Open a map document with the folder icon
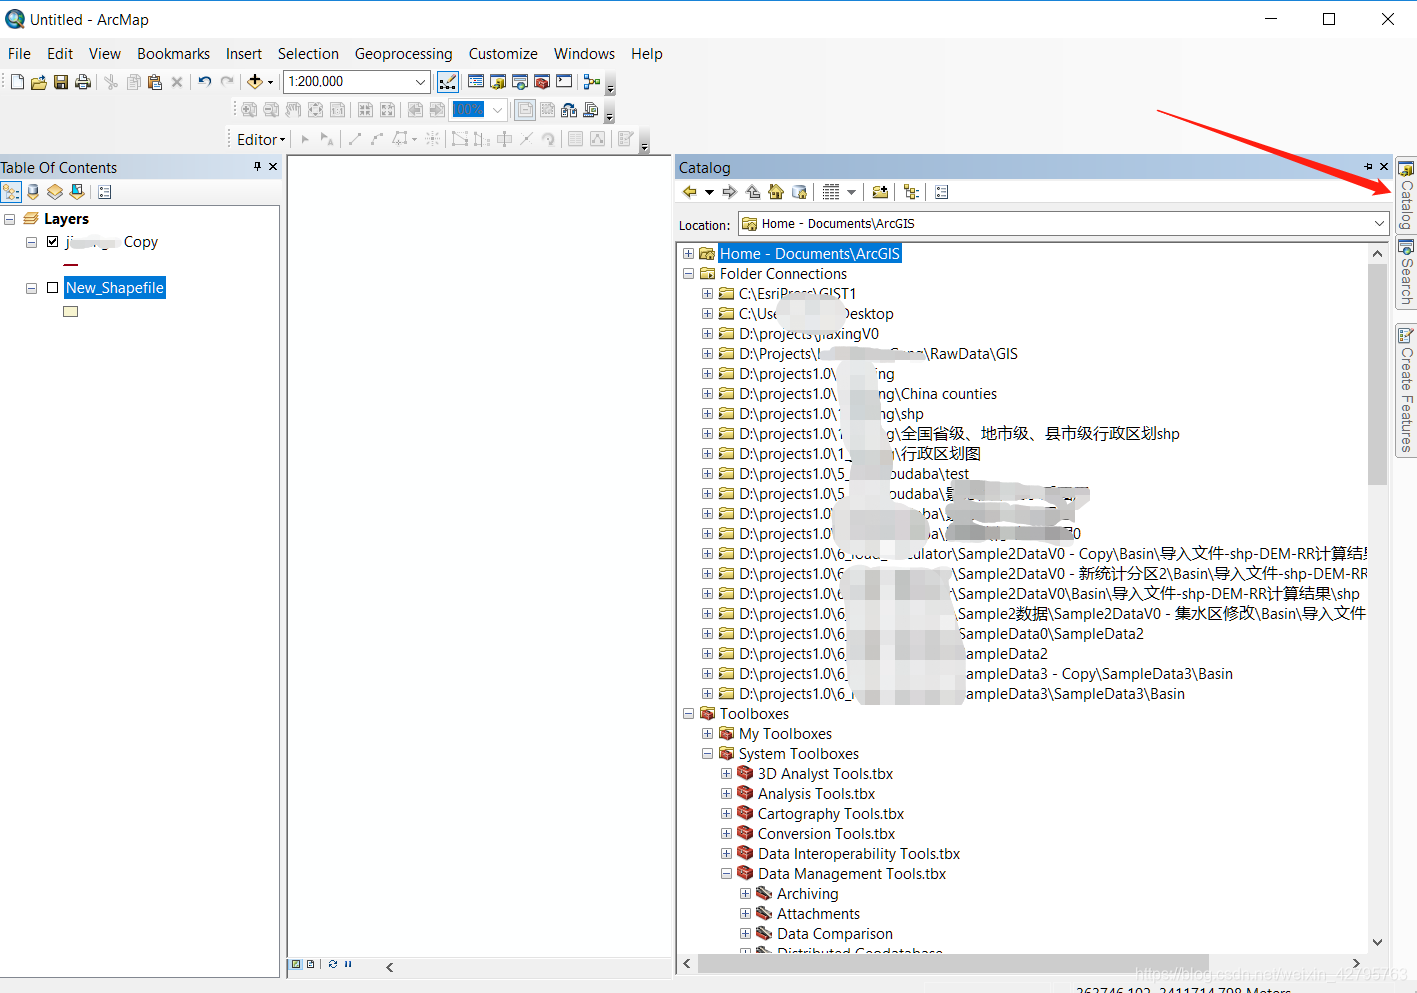The width and height of the screenshot is (1417, 993). tap(39, 82)
